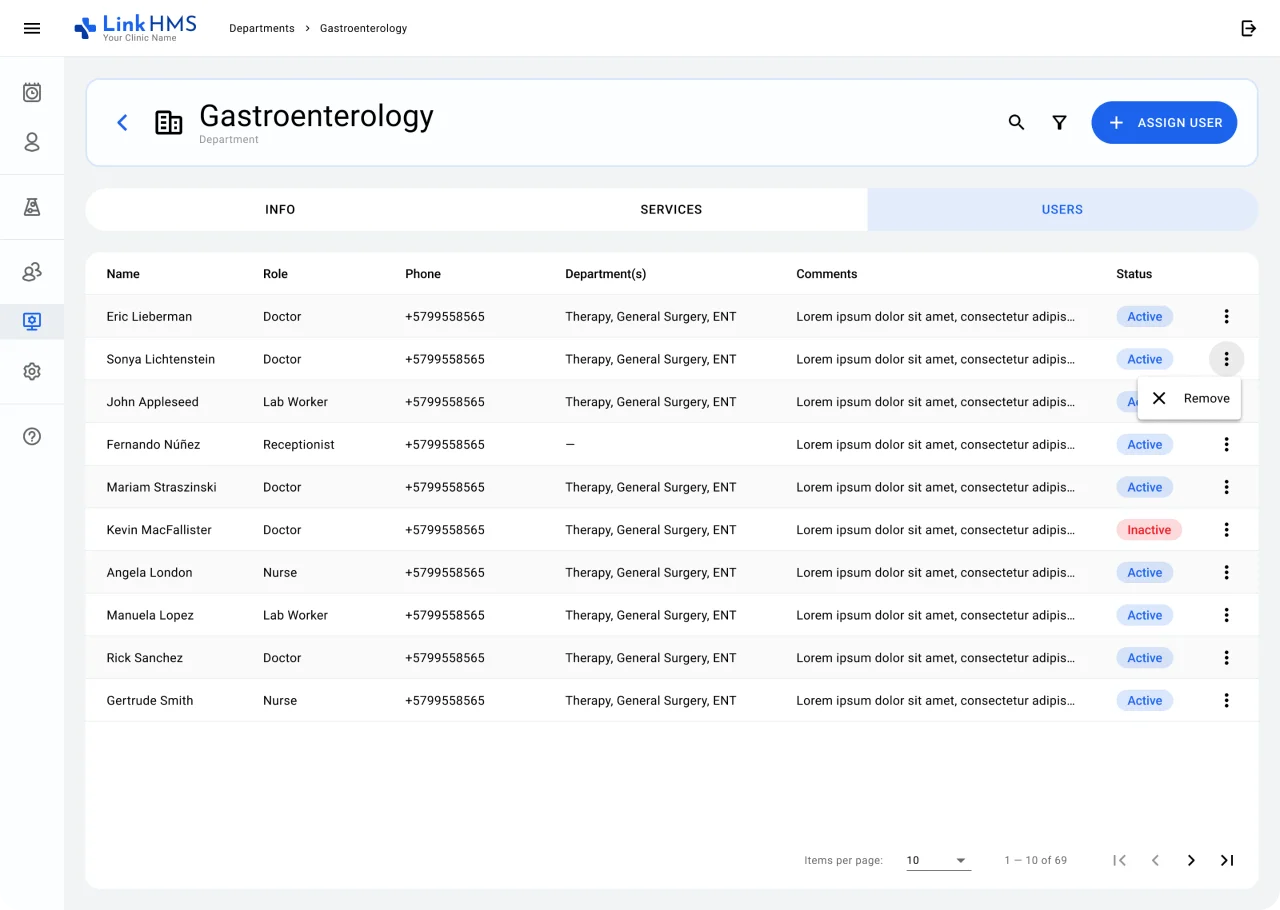Click the Link HMS logo
Image resolution: width=1280 pixels, height=910 pixels.
click(x=135, y=28)
